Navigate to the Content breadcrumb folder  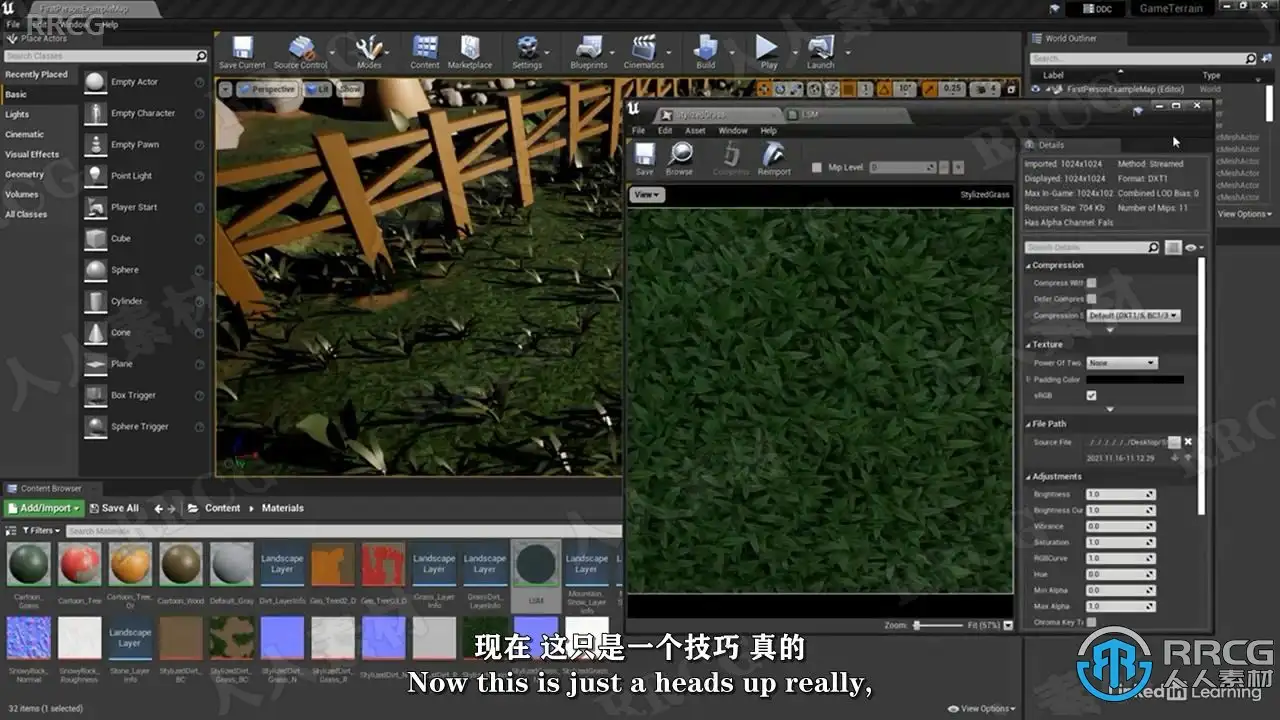223,508
